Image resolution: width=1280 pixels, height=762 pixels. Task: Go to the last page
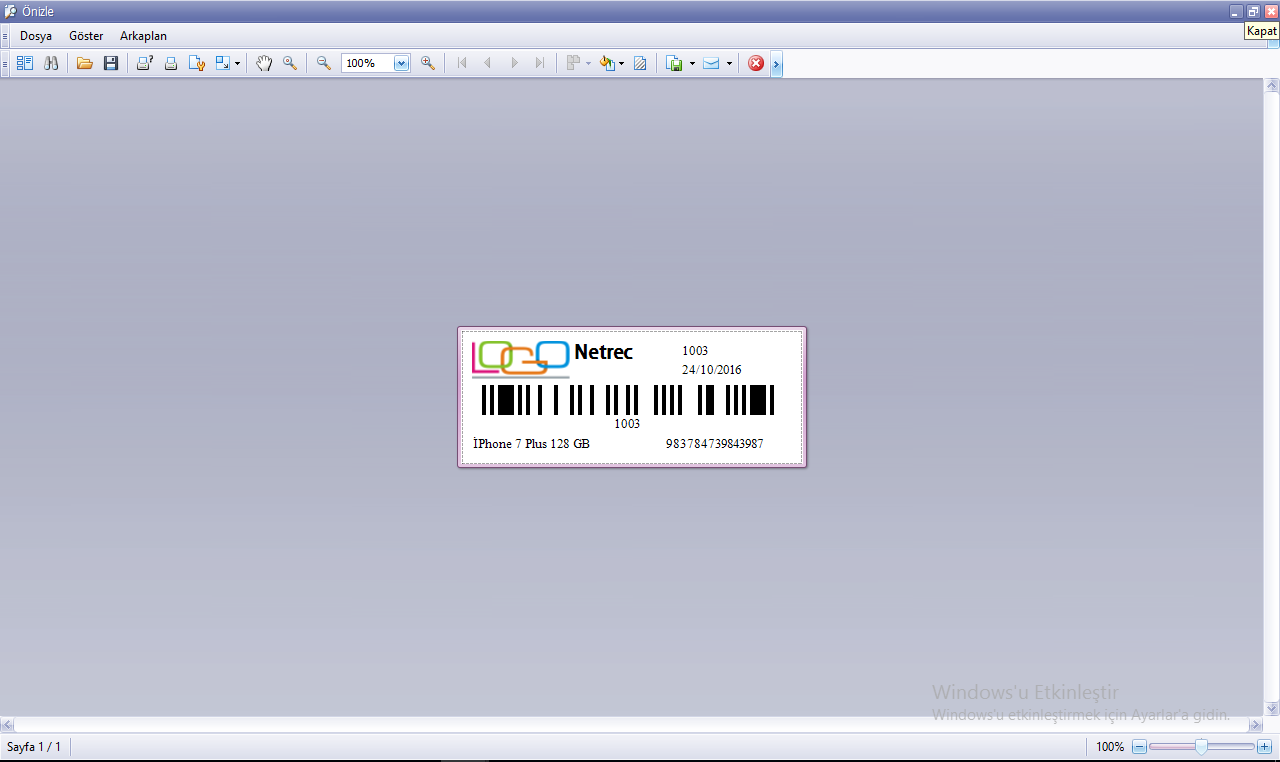(x=540, y=63)
